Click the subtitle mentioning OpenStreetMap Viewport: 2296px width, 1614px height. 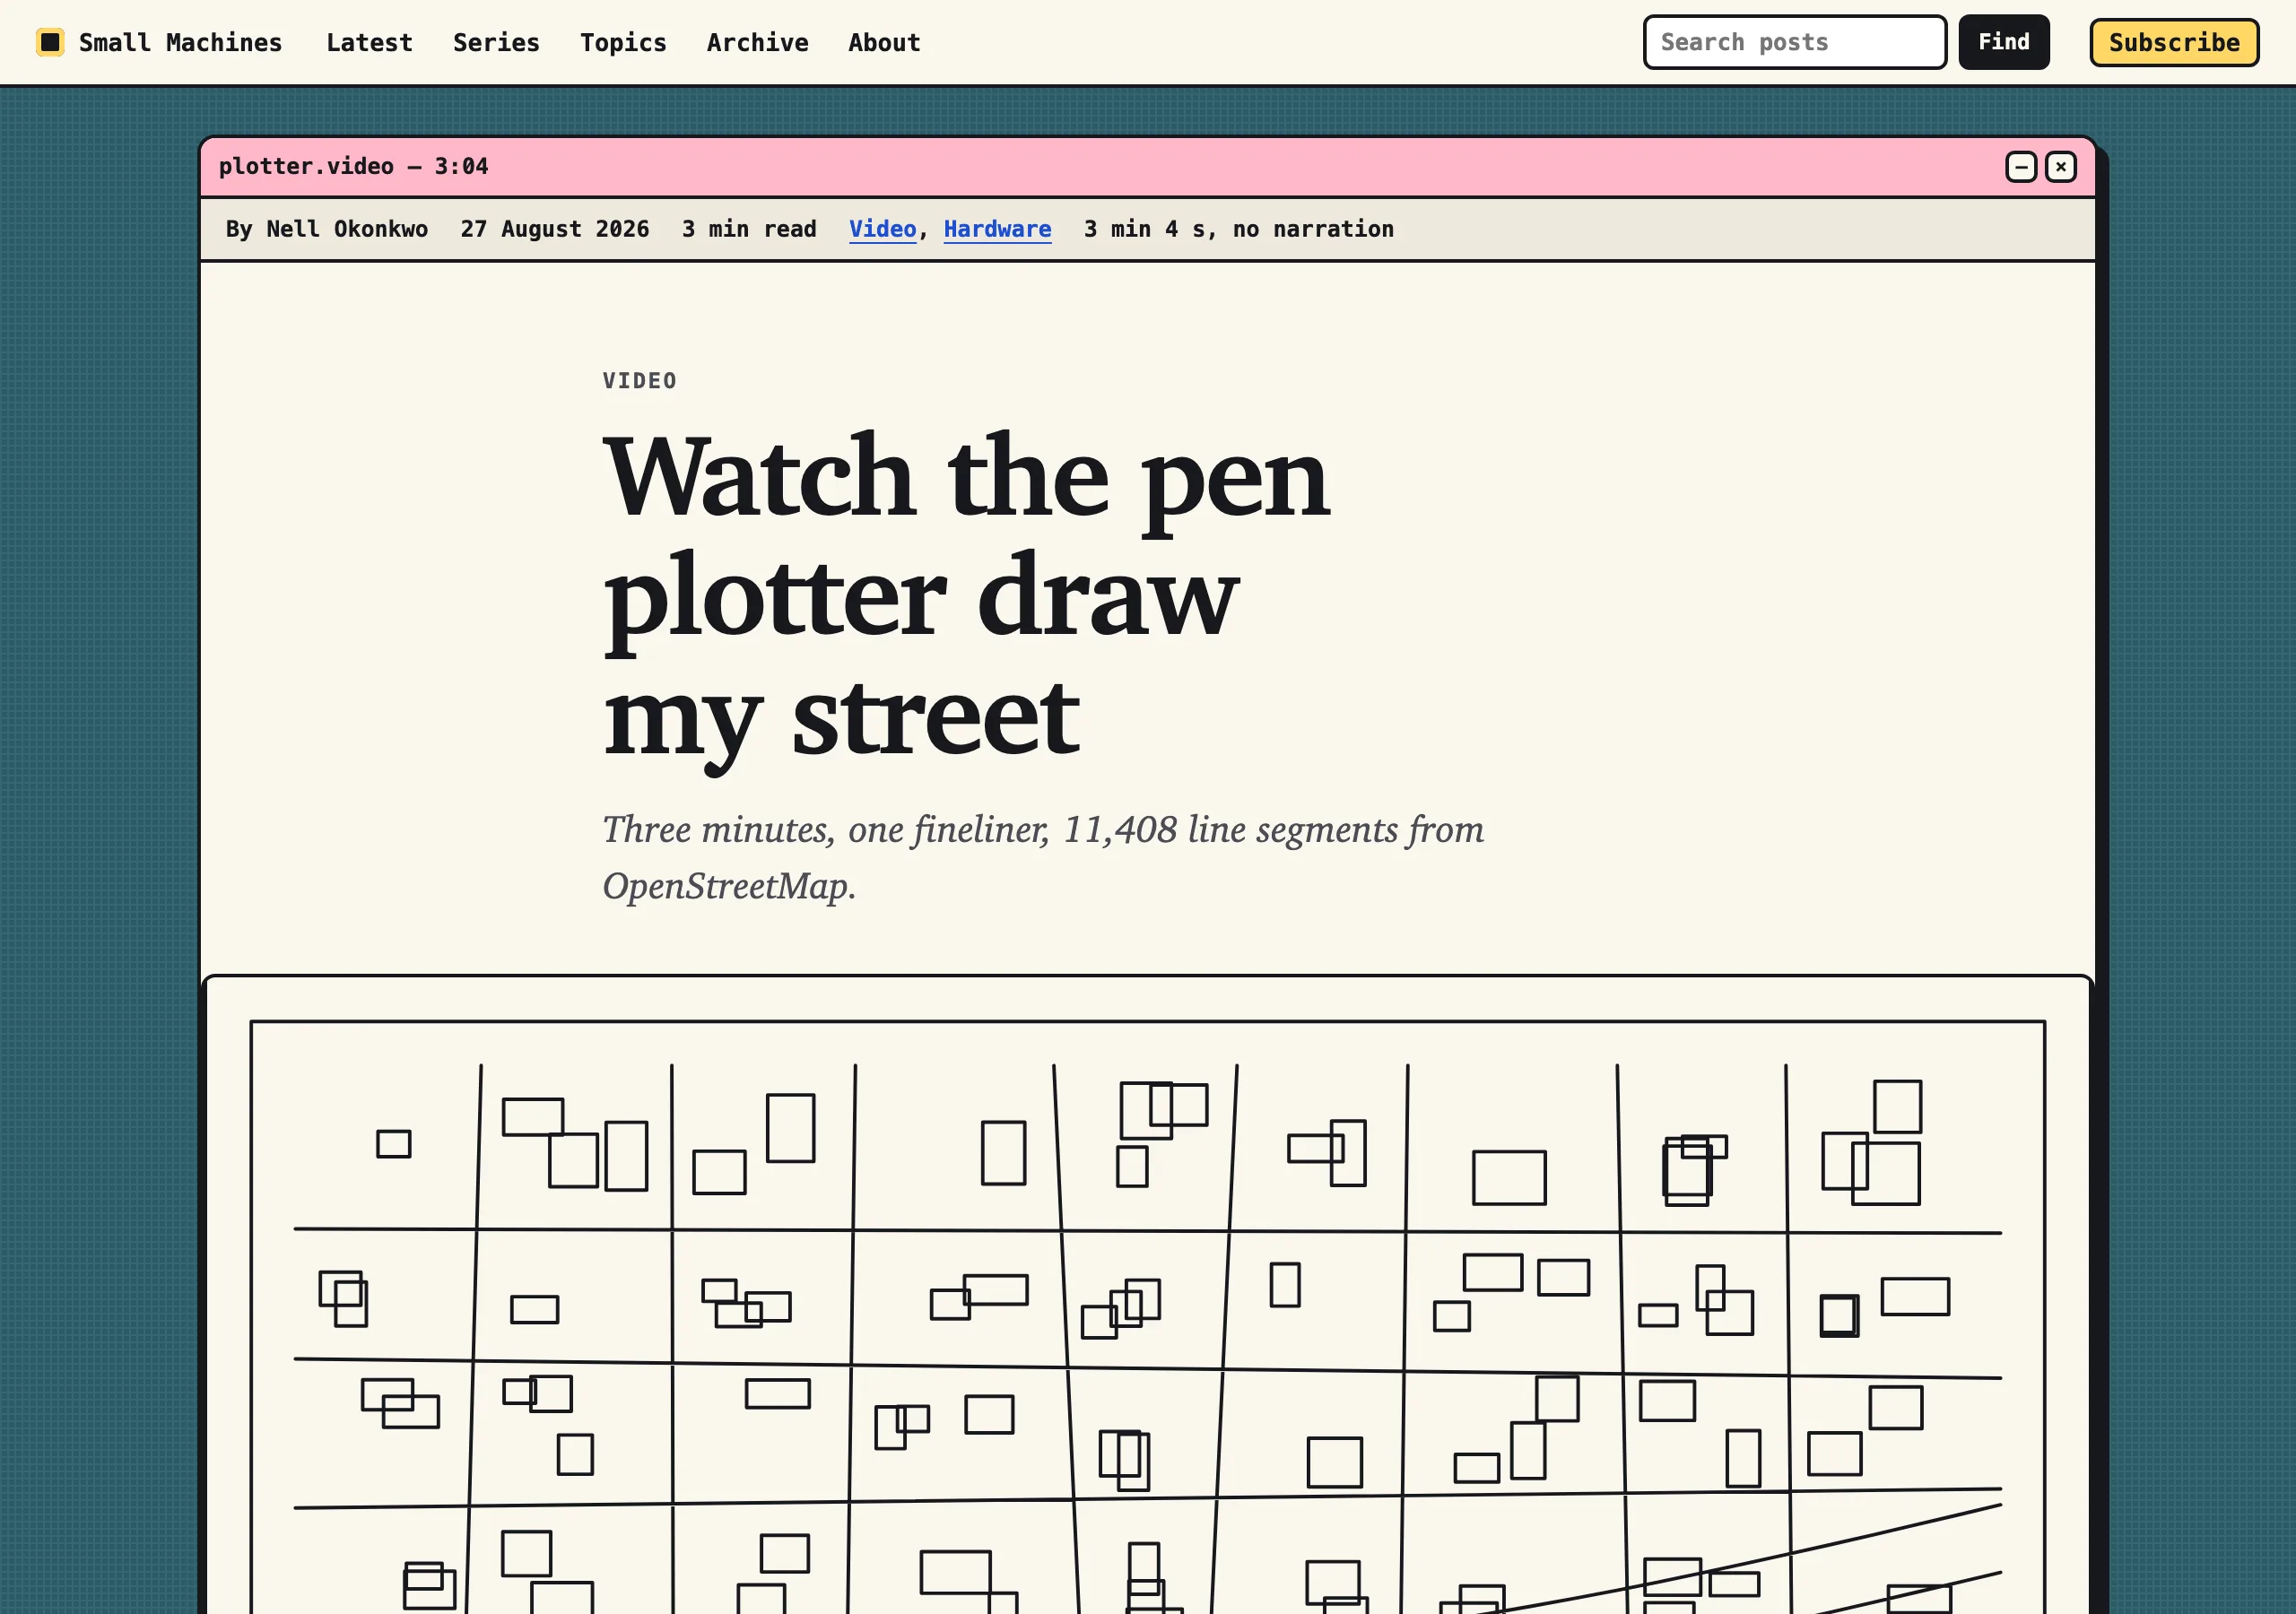[1043, 858]
